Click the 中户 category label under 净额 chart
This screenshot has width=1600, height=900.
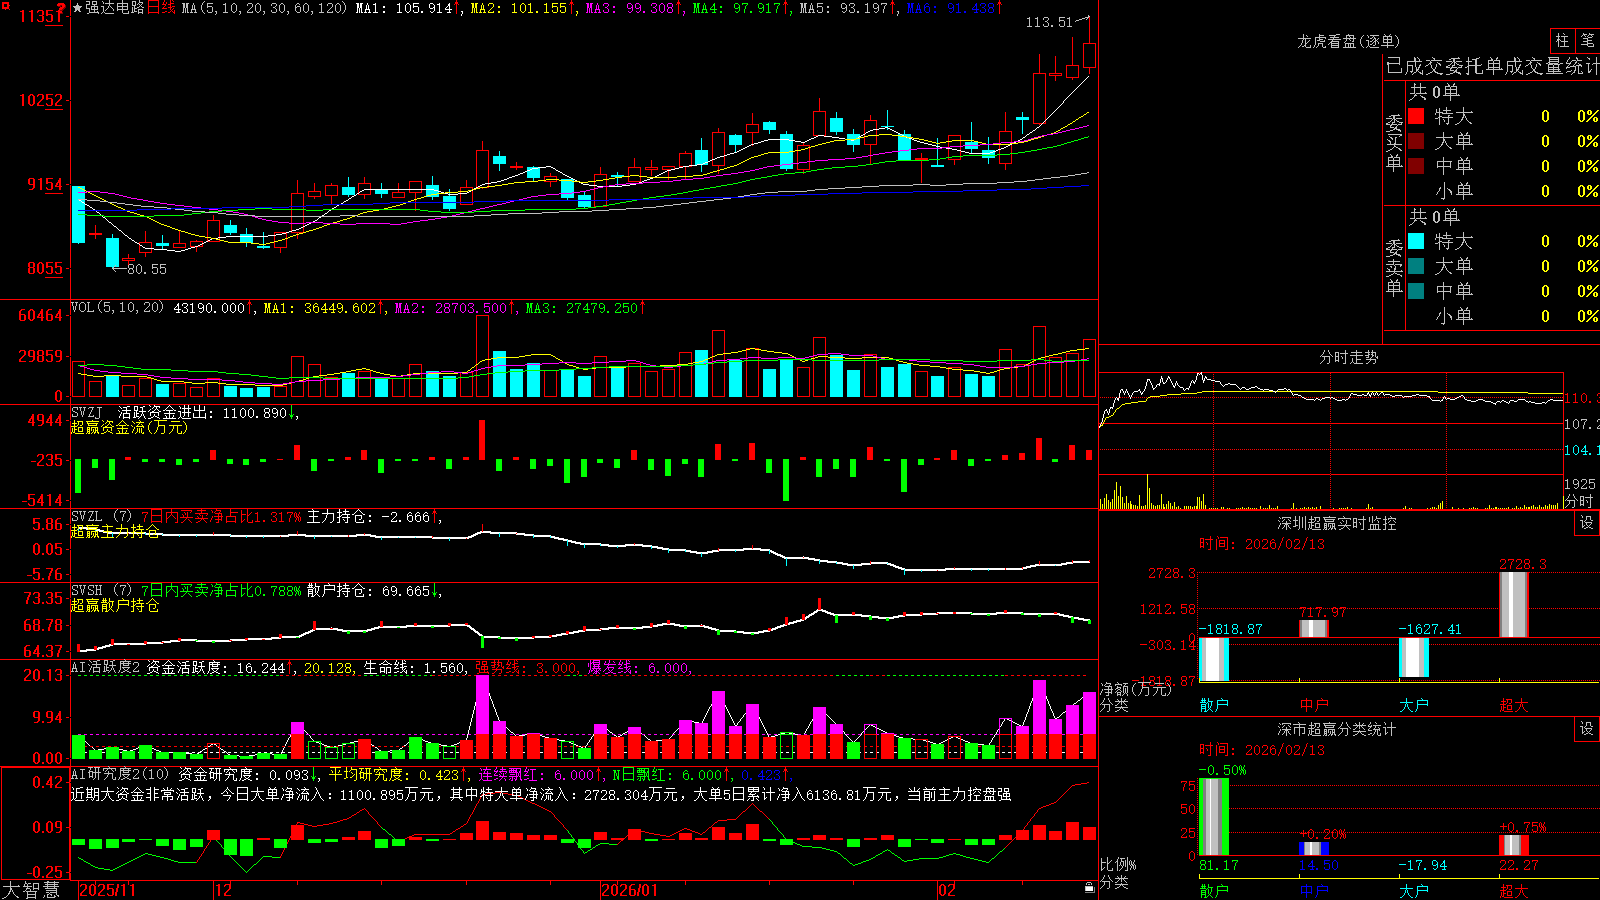click(x=1314, y=705)
